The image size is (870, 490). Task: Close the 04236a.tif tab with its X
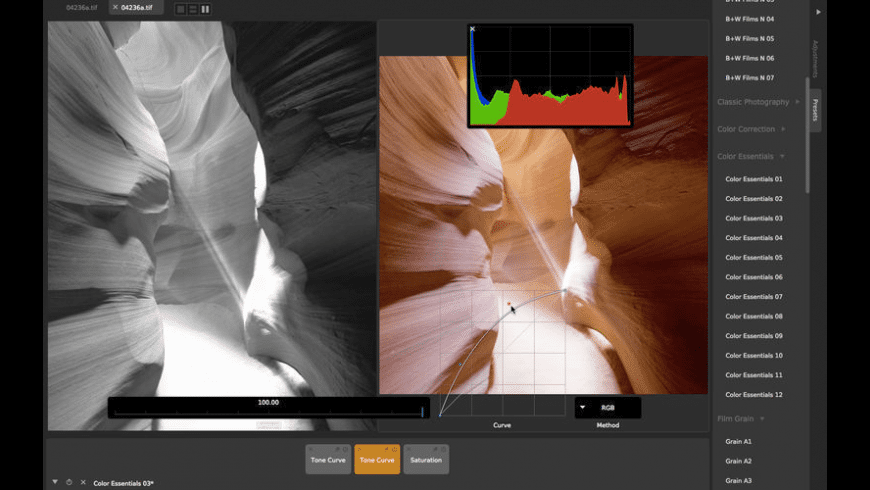115,8
